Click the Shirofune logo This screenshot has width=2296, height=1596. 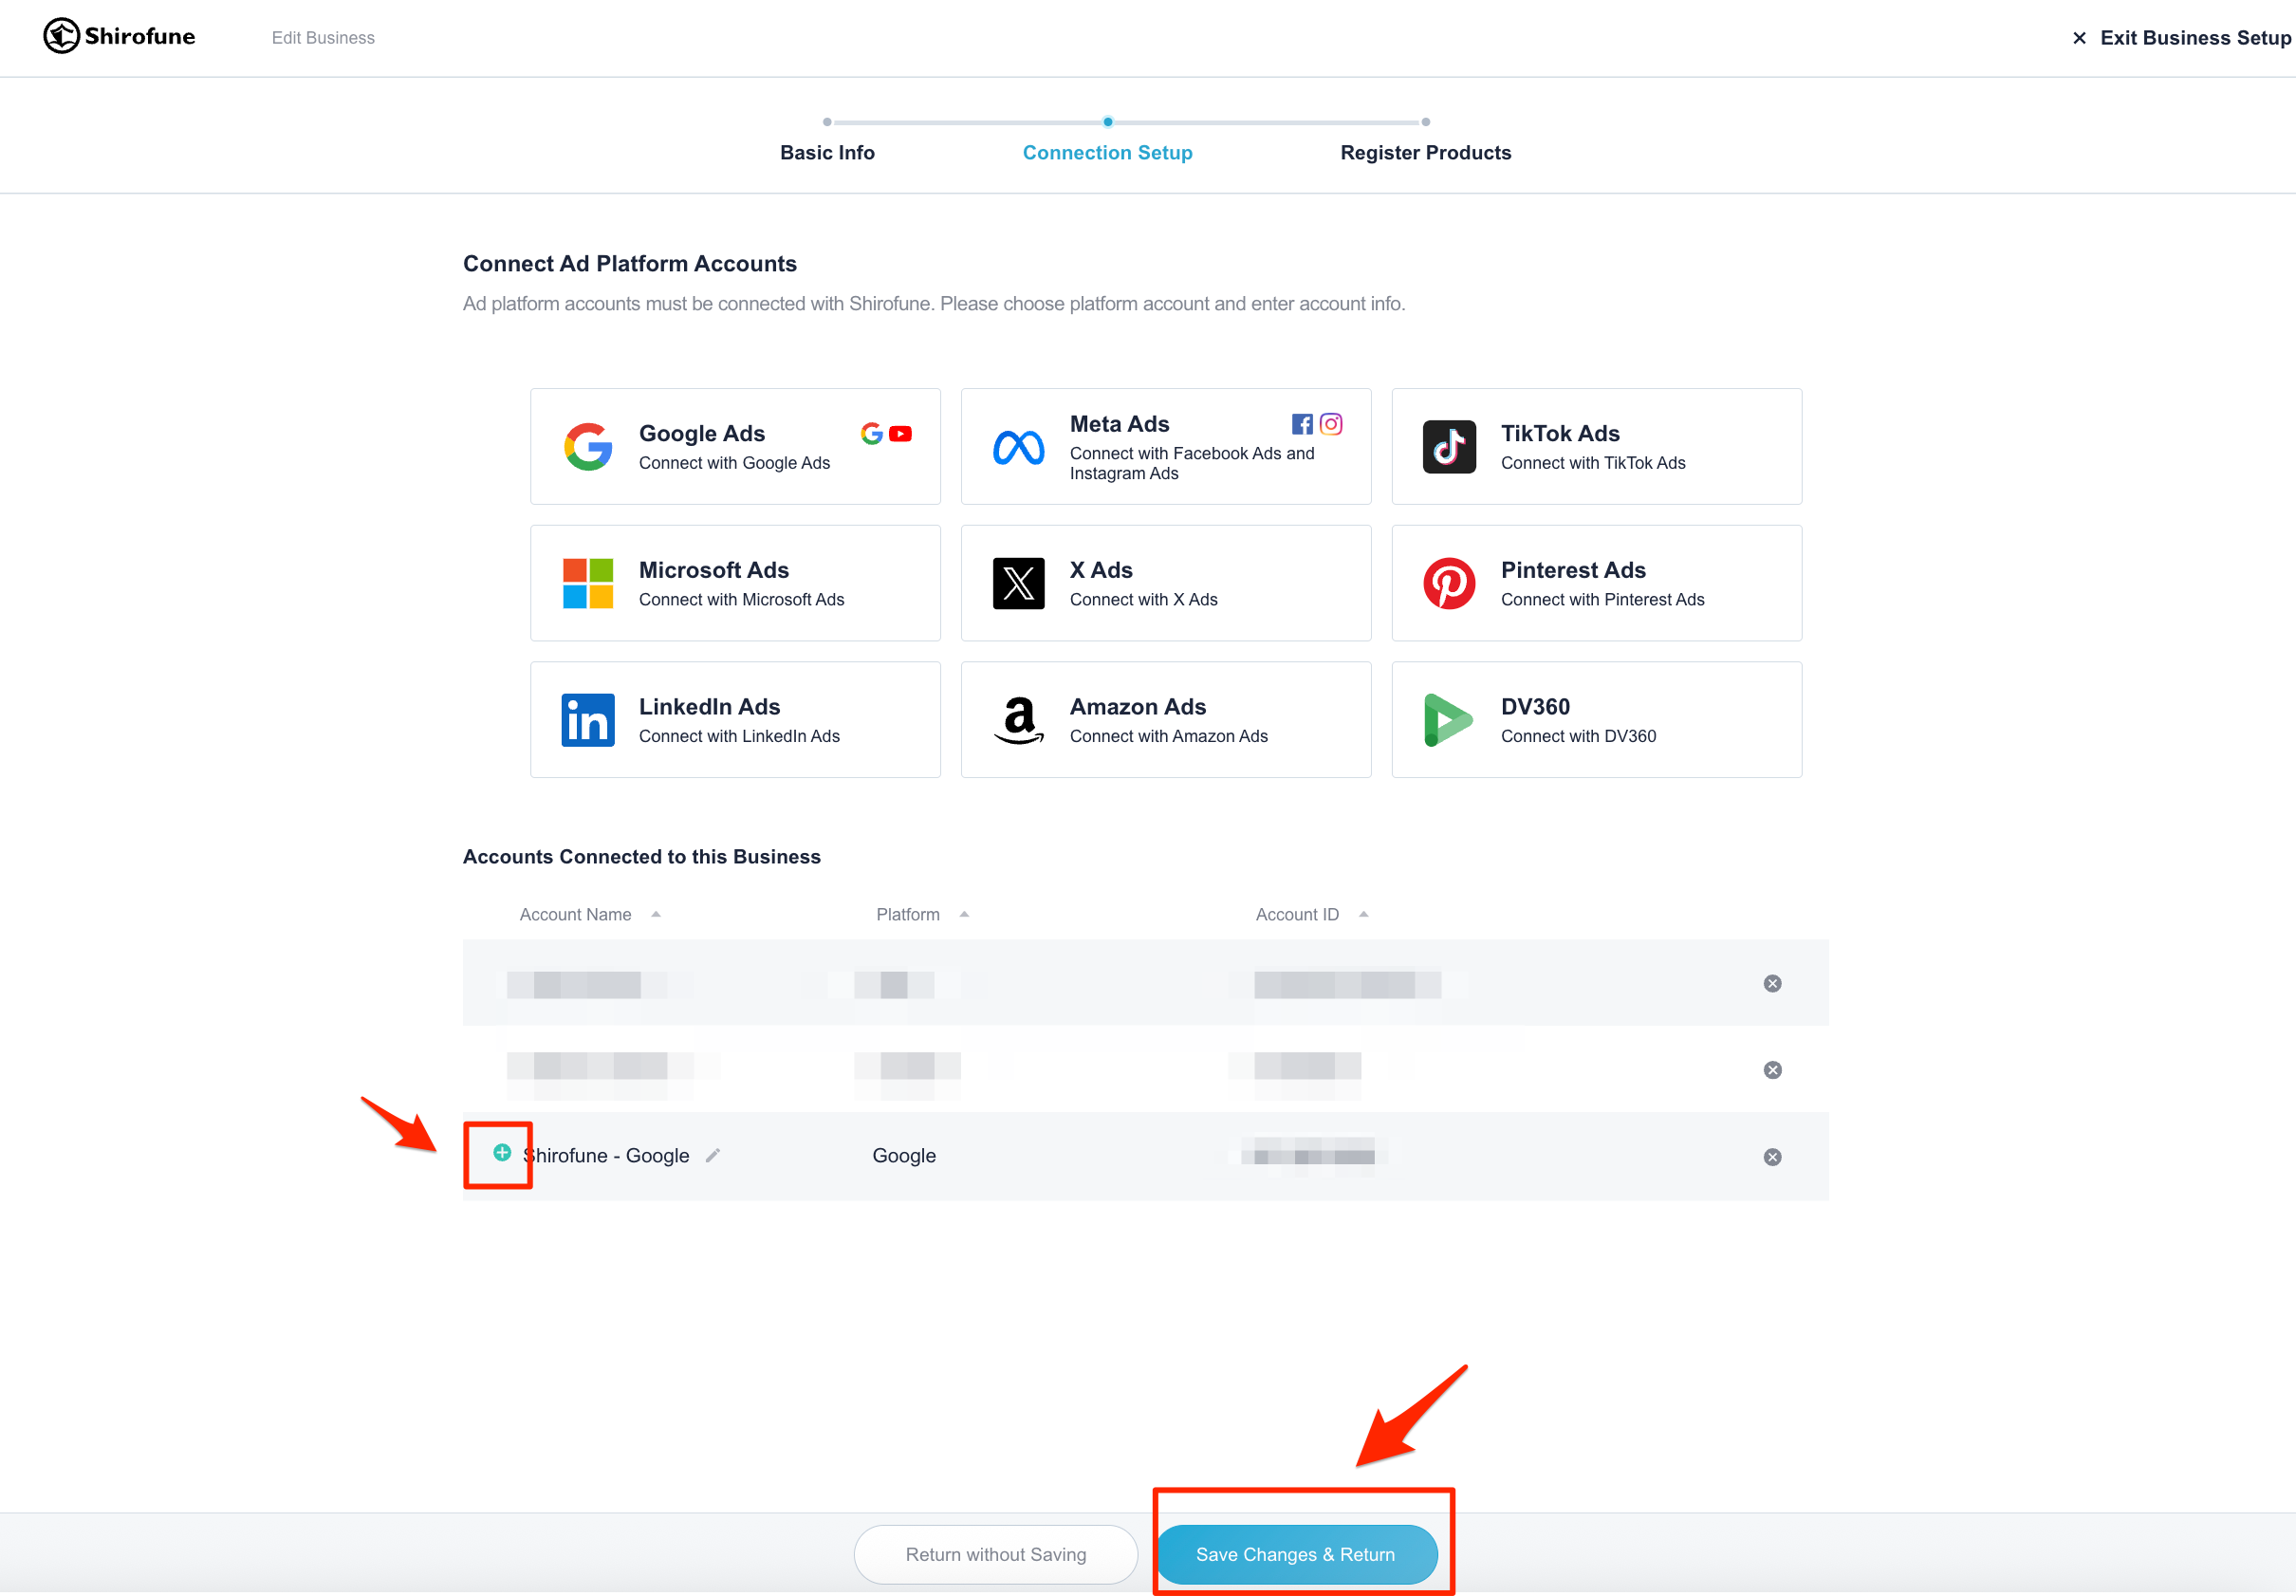click(119, 36)
